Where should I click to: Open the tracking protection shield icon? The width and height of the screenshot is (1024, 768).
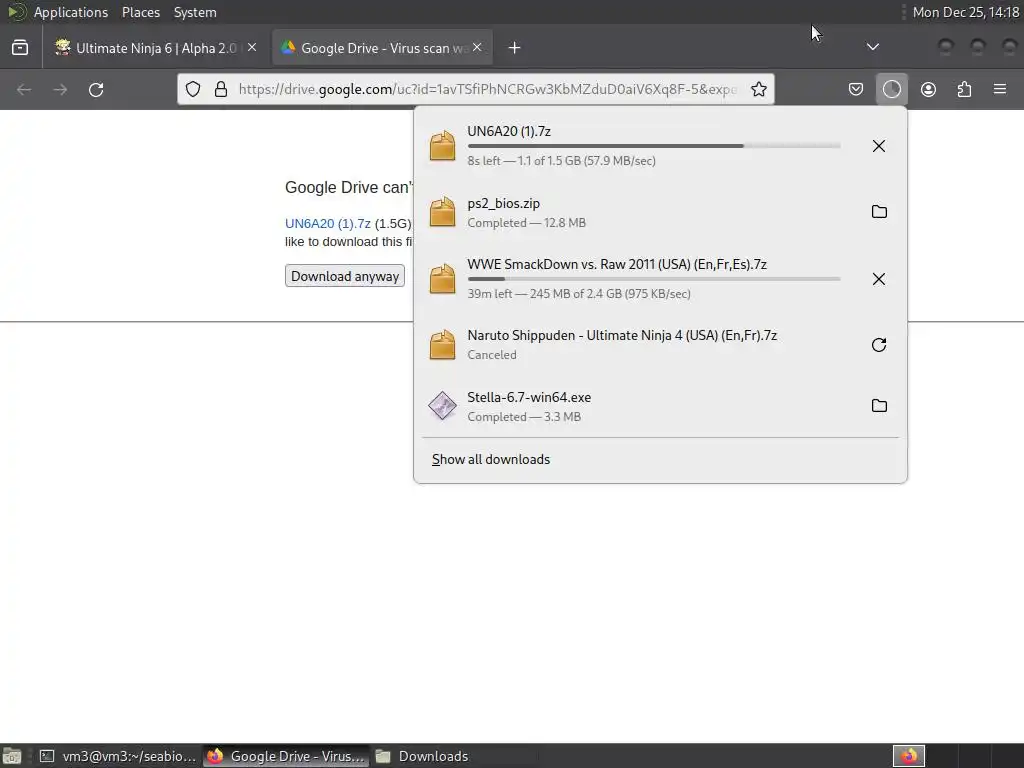coord(193,89)
